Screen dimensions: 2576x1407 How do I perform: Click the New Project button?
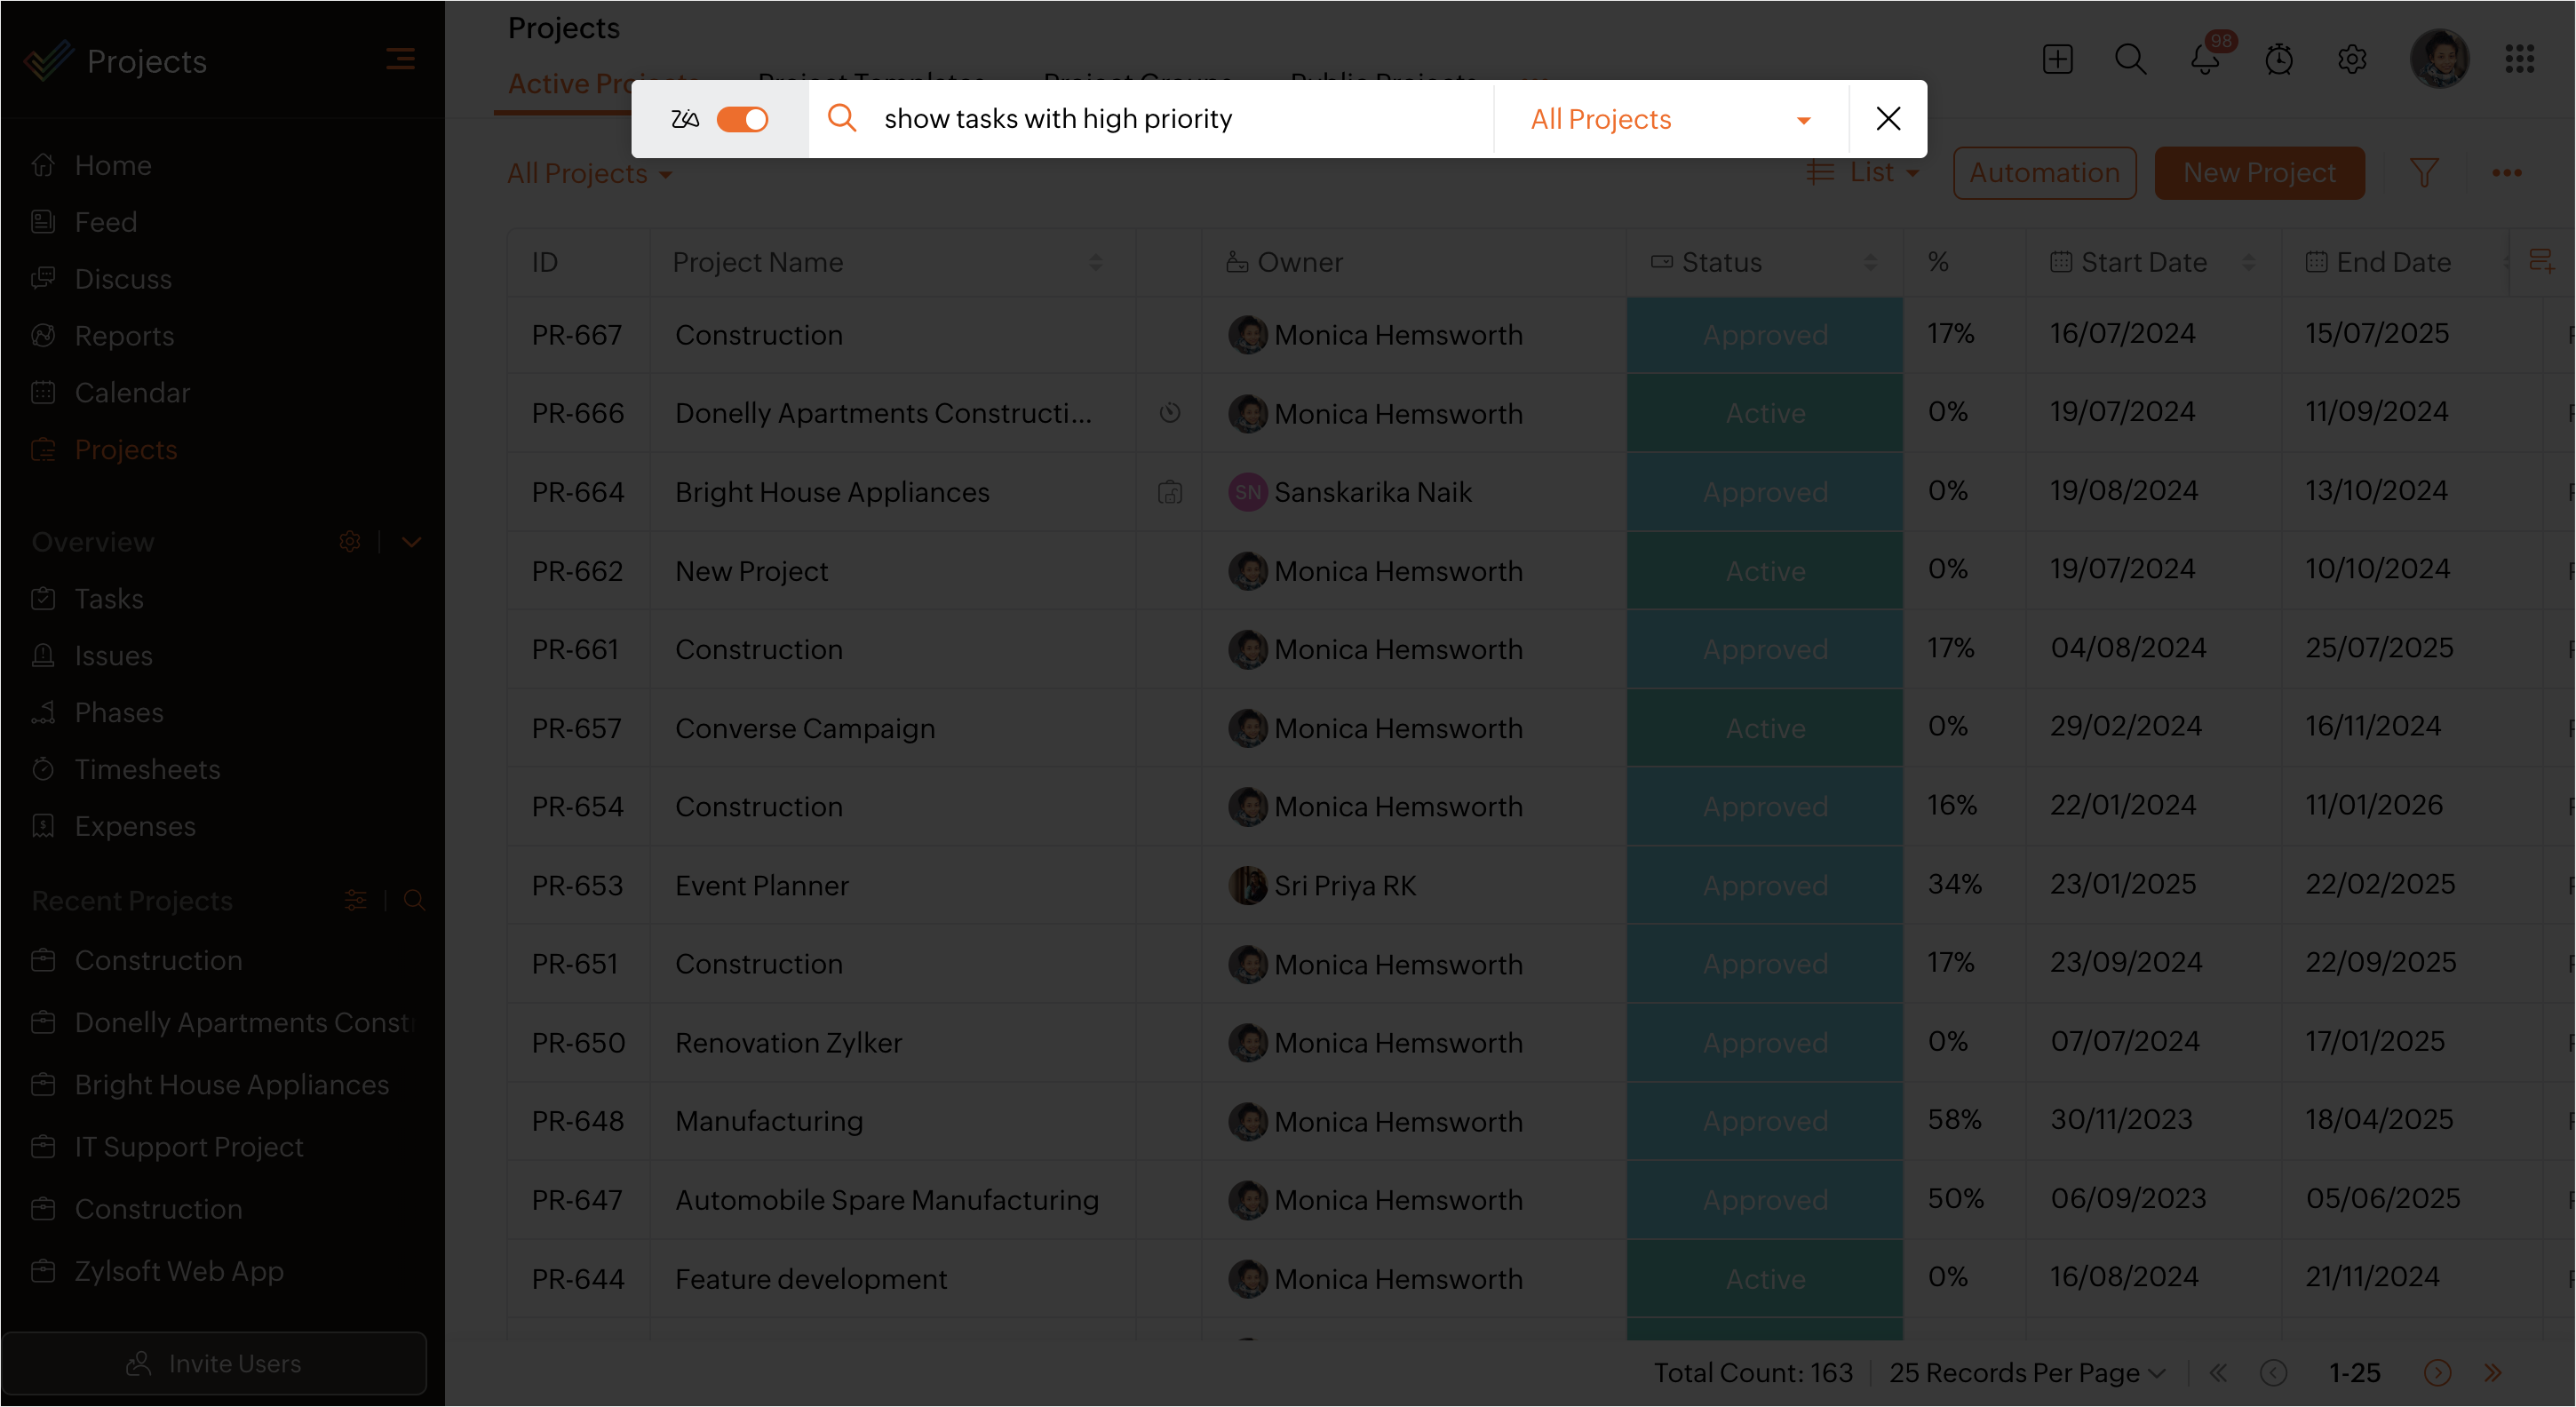point(2258,173)
